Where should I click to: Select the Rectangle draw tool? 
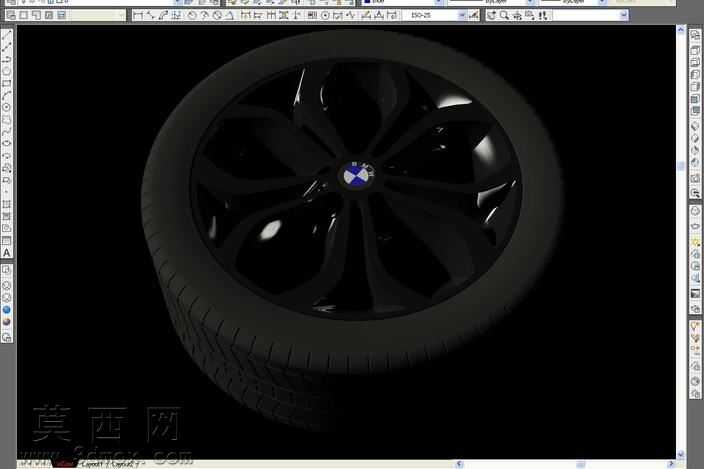pyautogui.click(x=7, y=83)
